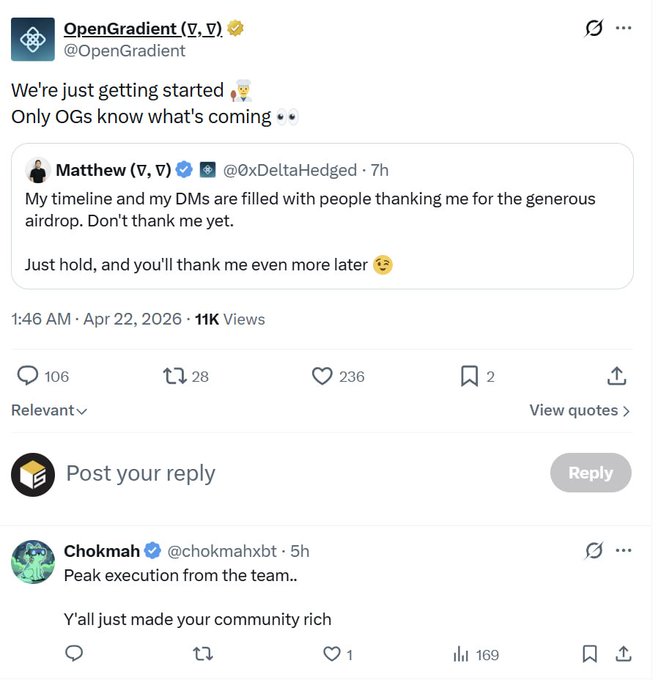Screen dimensions: 669x680
Task: Share the OpenGradient post
Action: coord(617,376)
